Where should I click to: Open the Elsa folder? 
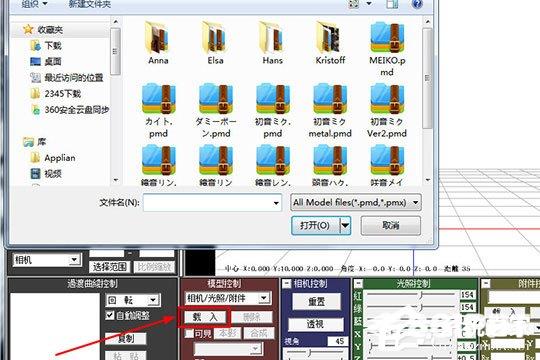click(x=215, y=43)
